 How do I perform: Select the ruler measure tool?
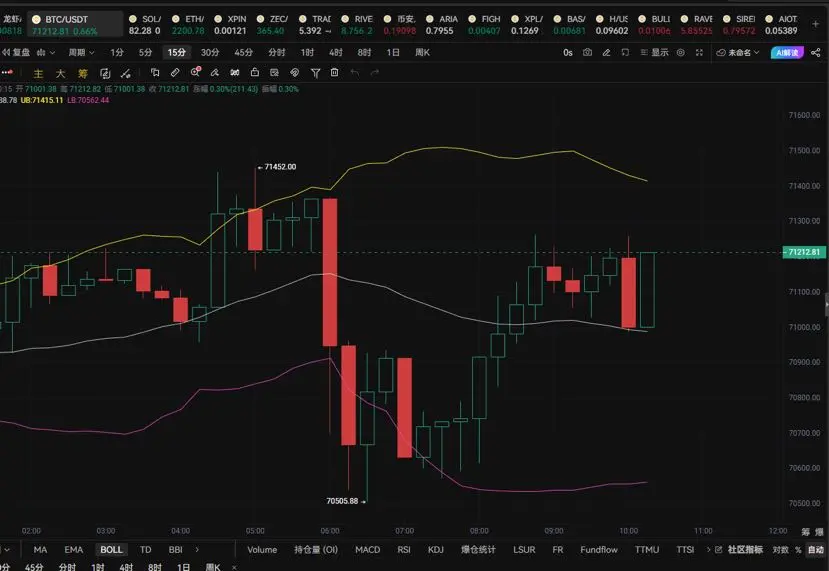tap(175, 72)
